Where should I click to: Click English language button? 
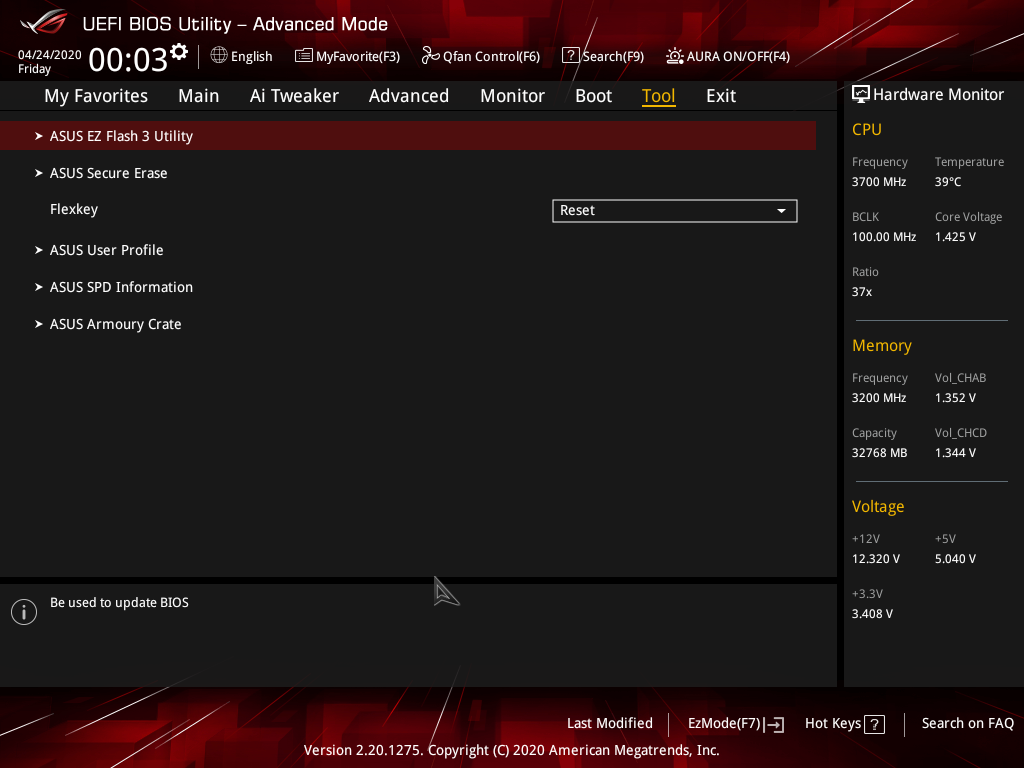click(x=242, y=56)
